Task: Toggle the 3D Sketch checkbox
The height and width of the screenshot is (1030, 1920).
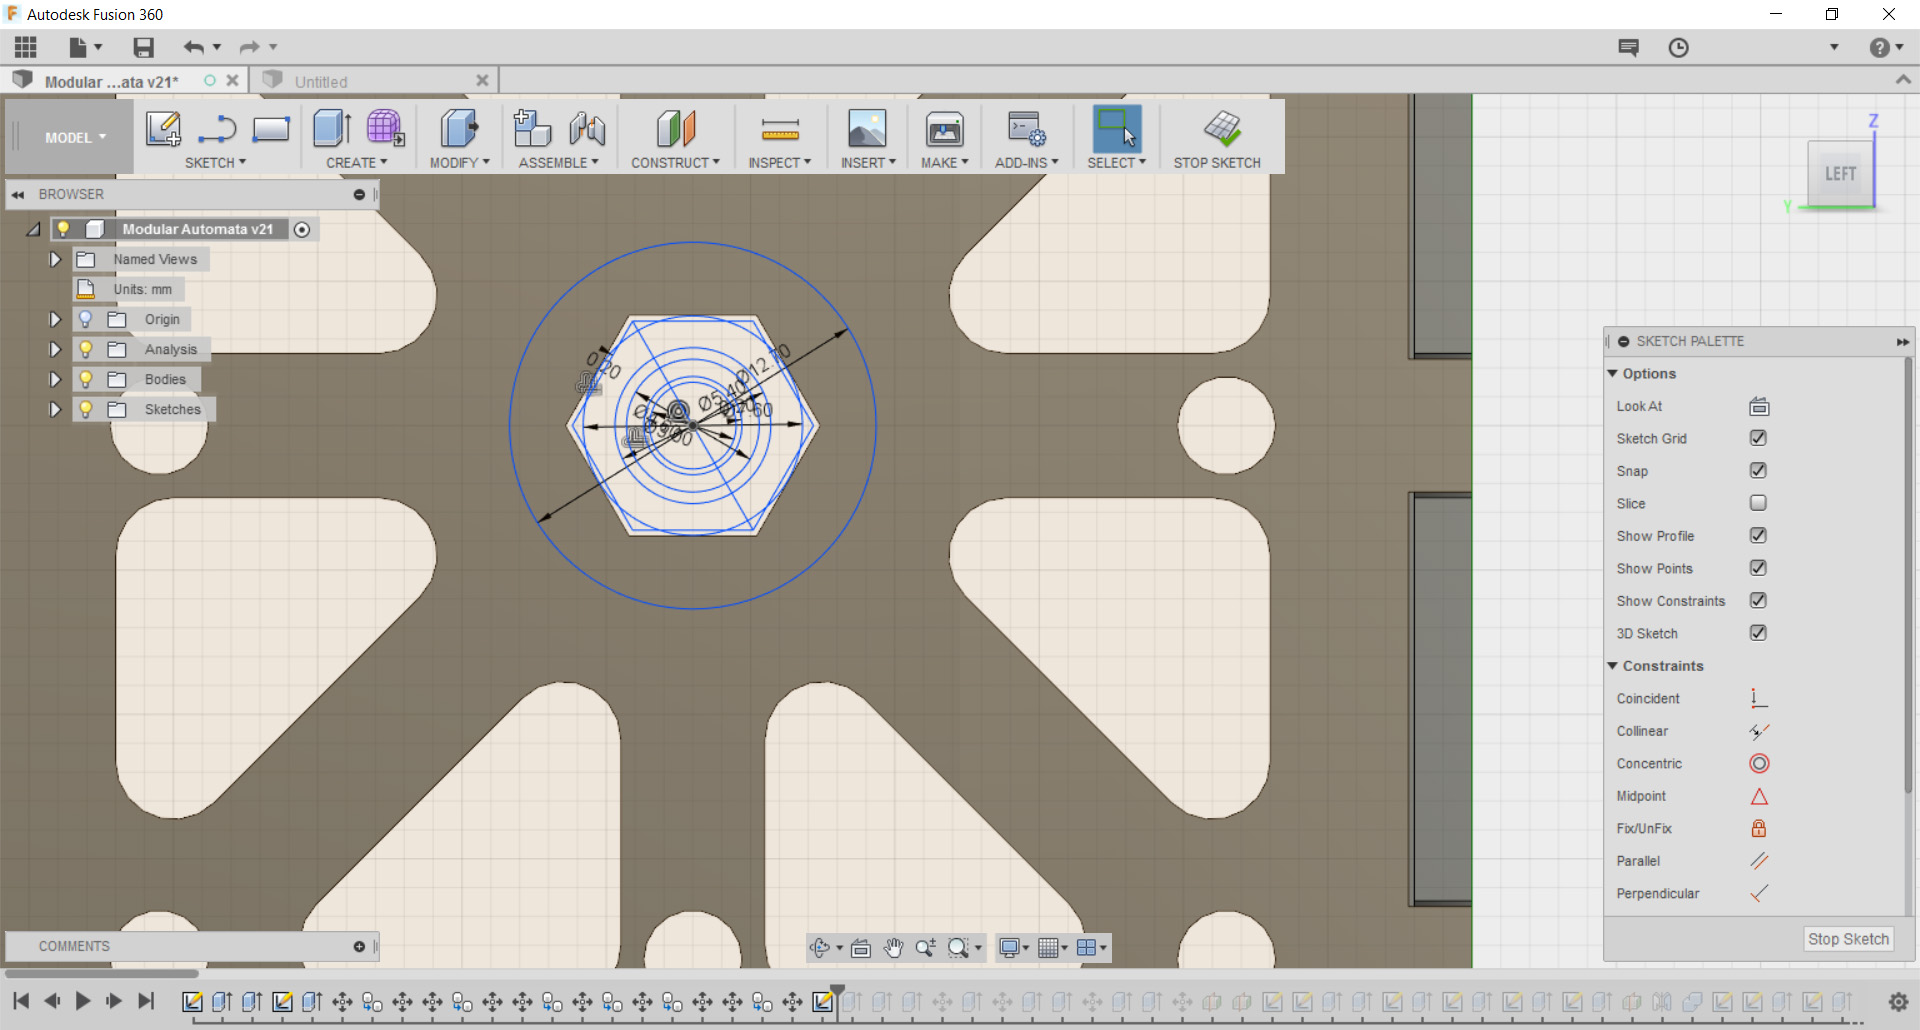Action: (1758, 633)
